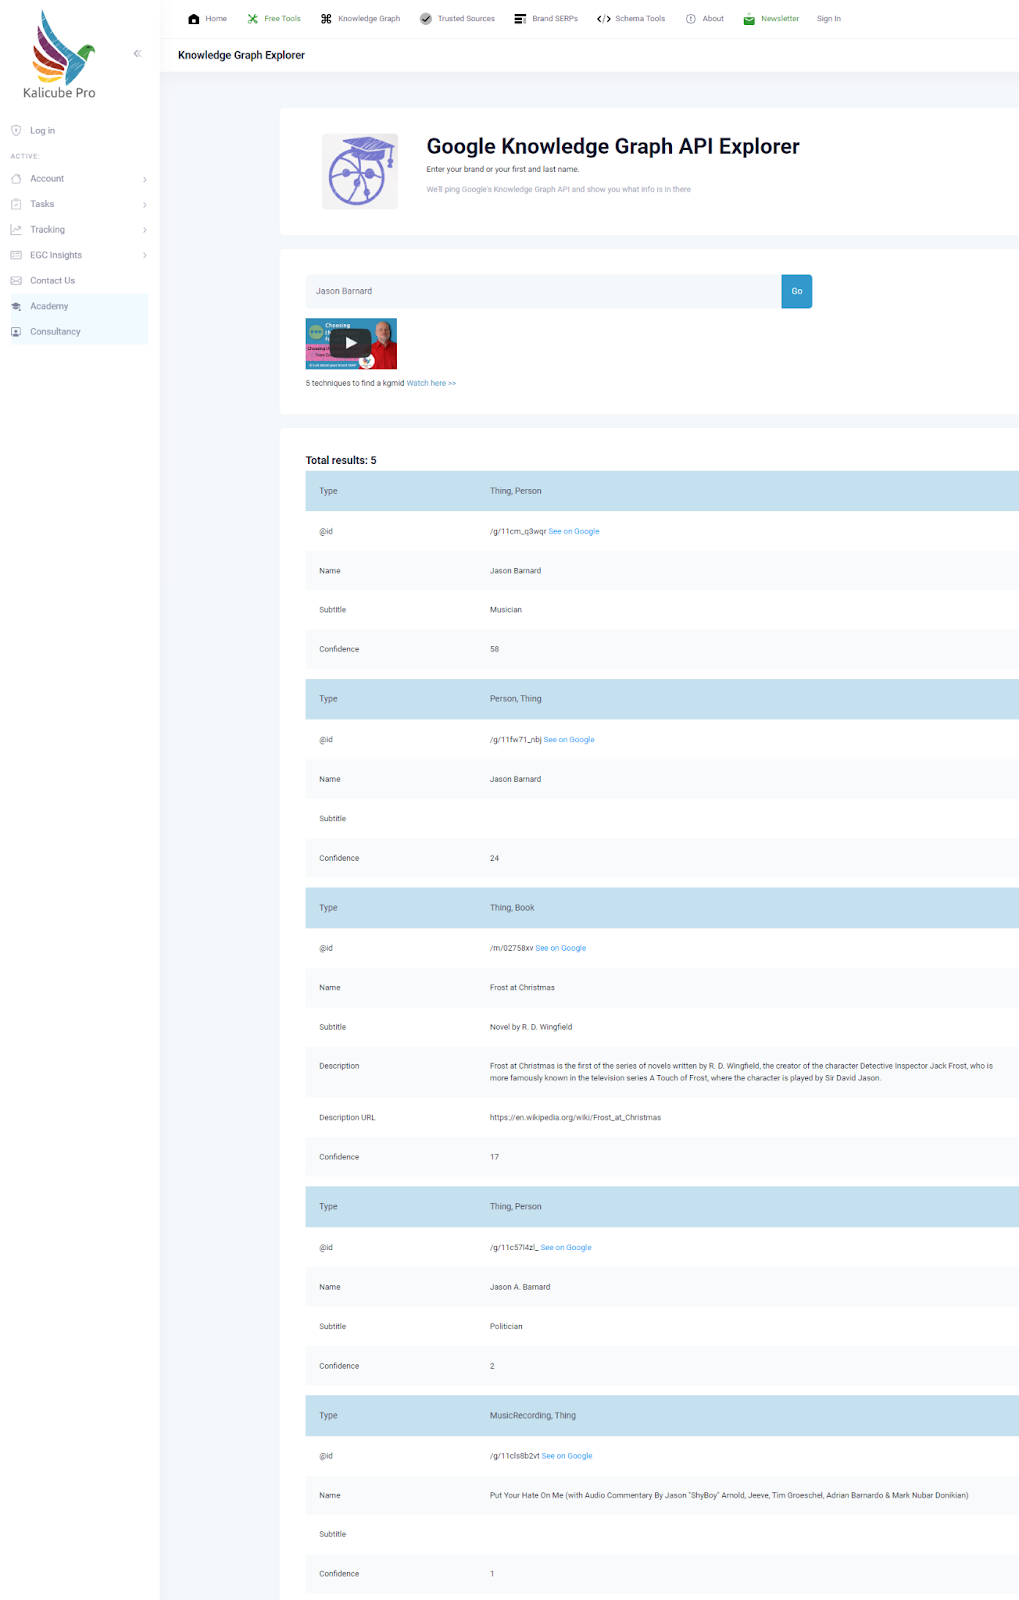
Task: See on Google for /g/11cm_q3wqr
Action: [x=574, y=531]
